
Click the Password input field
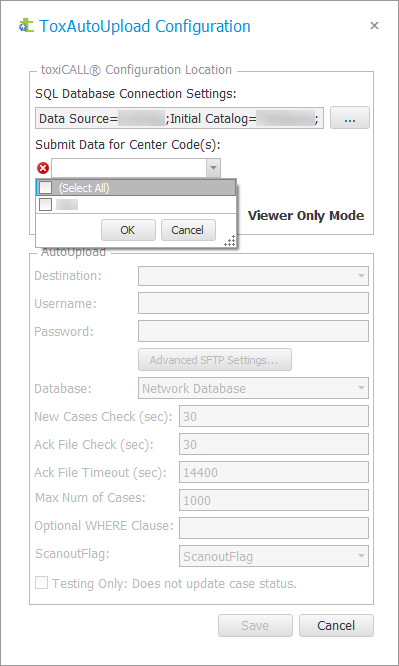click(253, 331)
